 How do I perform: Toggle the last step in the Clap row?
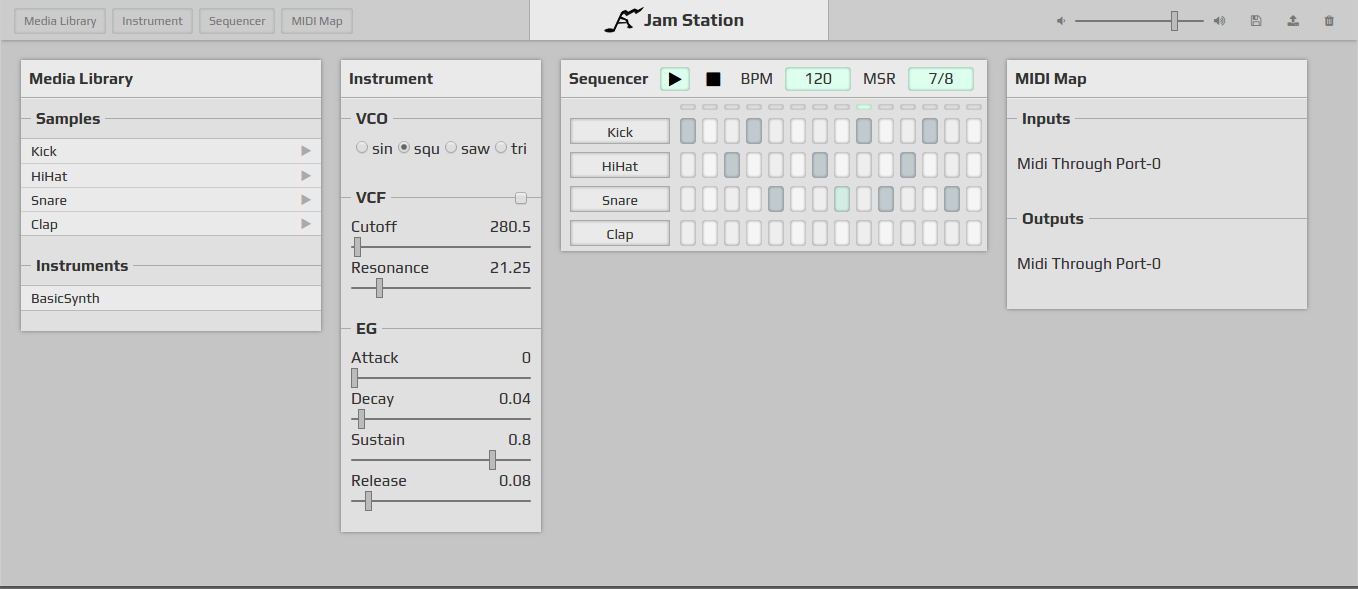pos(974,233)
